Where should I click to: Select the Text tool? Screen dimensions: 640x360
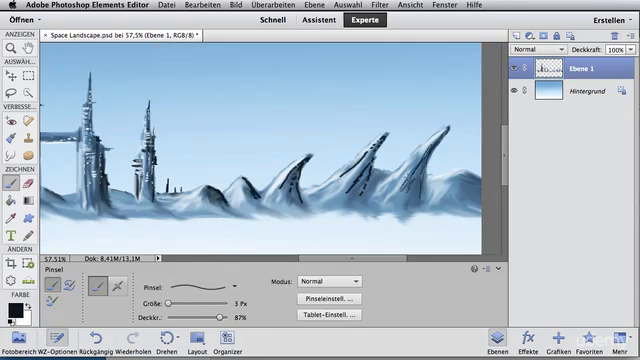pyautogui.click(x=11, y=236)
